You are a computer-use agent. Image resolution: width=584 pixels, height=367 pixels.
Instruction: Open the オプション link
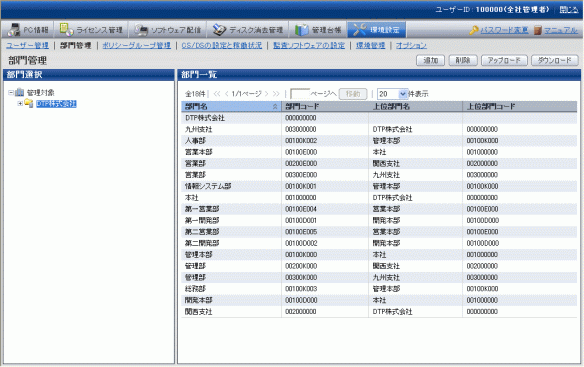pos(411,45)
